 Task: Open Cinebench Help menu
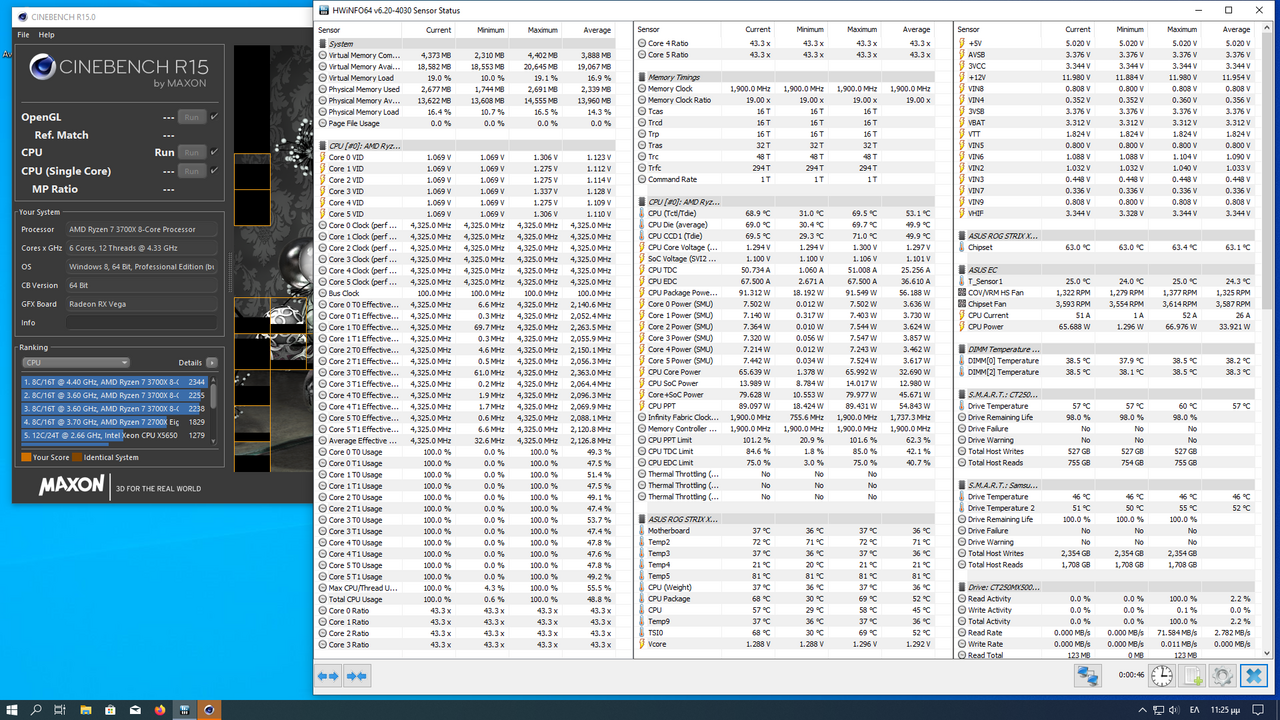(46, 34)
